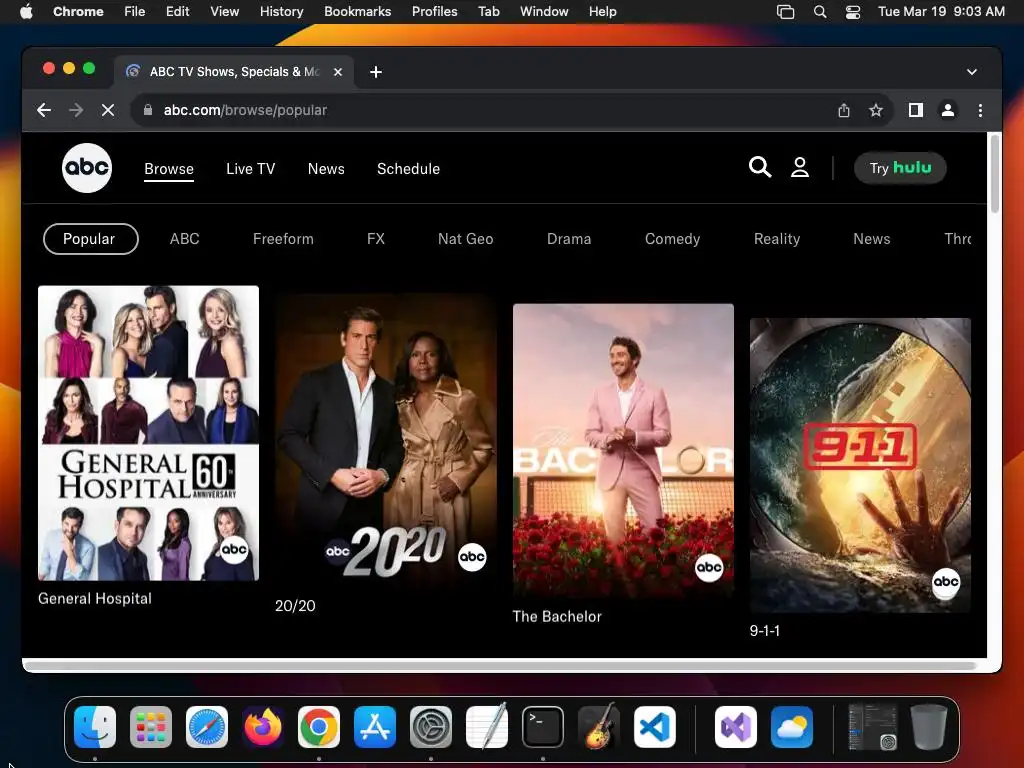Select the Popular category pill
This screenshot has width=1024, height=768.
[90, 239]
